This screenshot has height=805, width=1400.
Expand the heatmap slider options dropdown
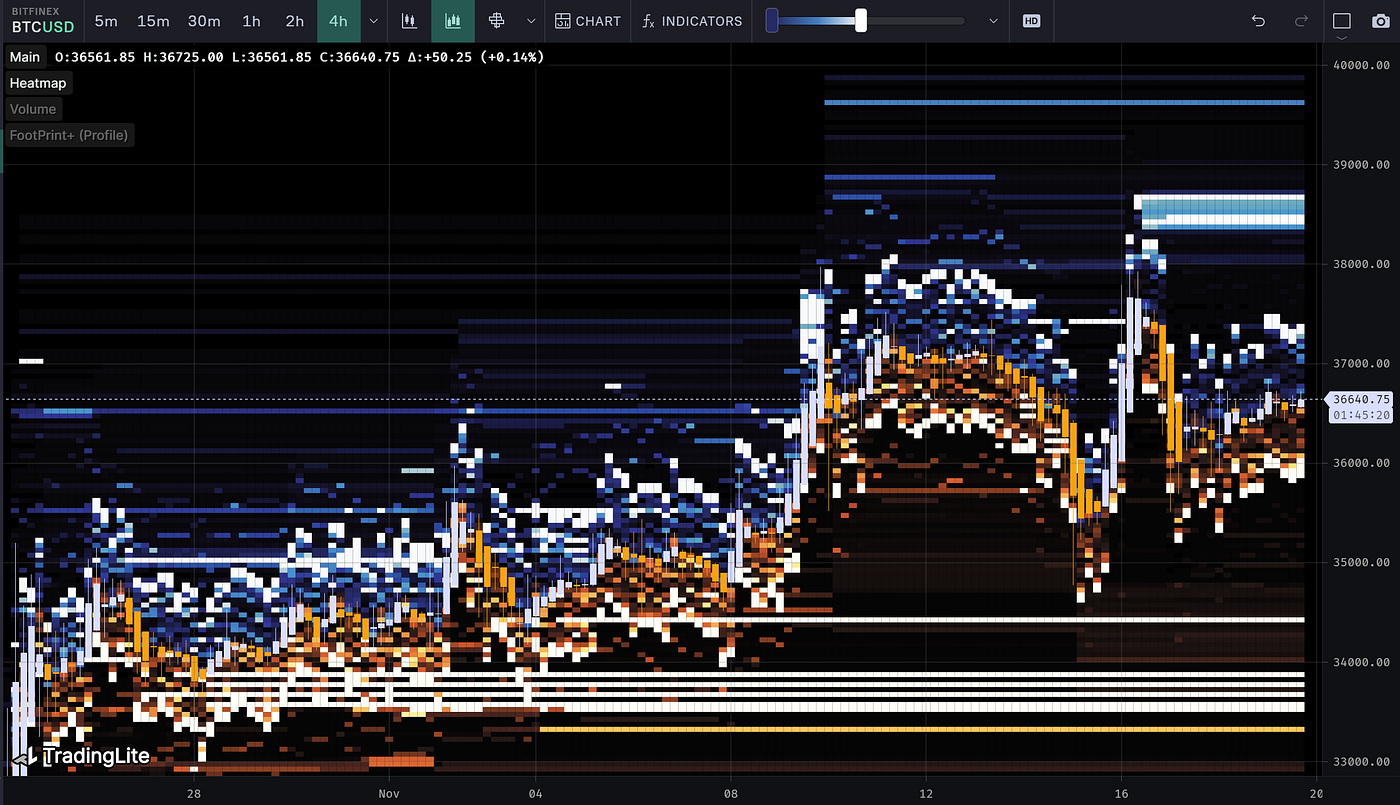(x=993, y=21)
